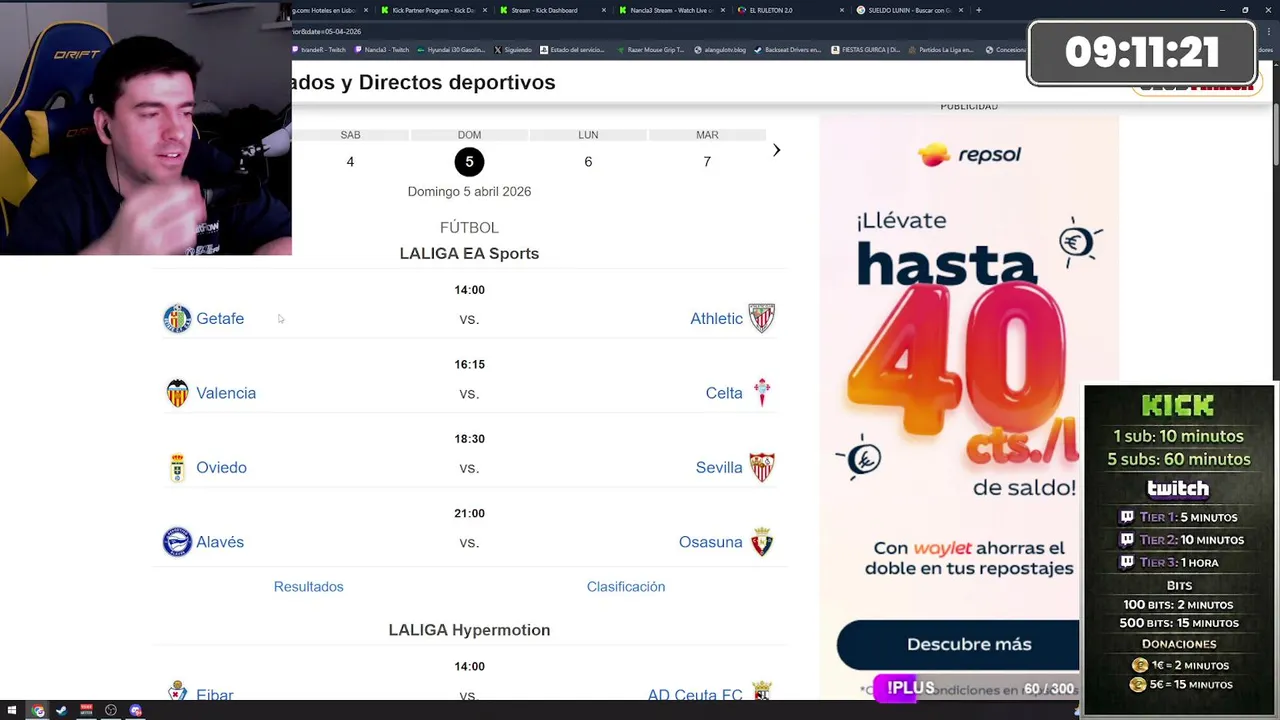Open Getafe team link
1280x720 pixels.
coord(220,318)
